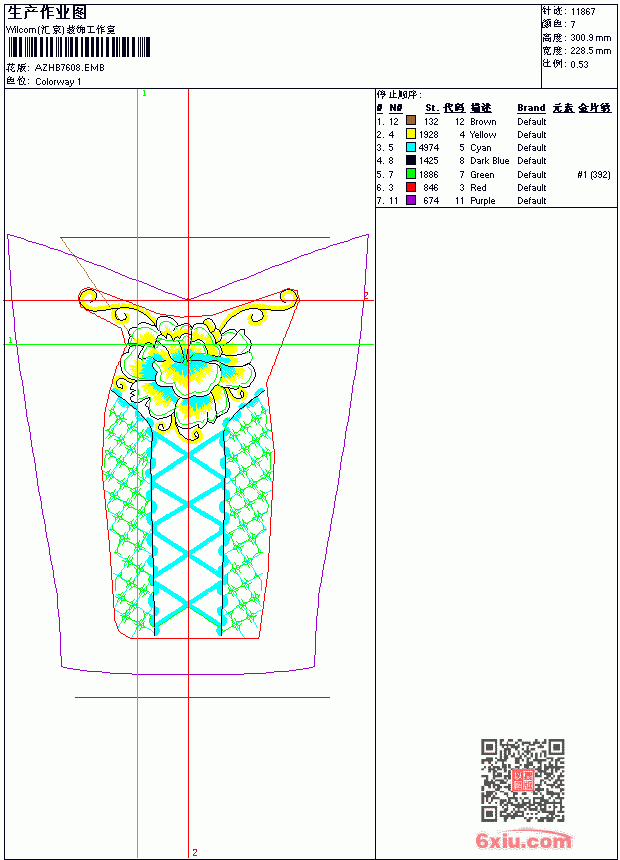620x860 pixels.
Task: Click the AZHB7608.EMB file name
Action: pos(70,67)
